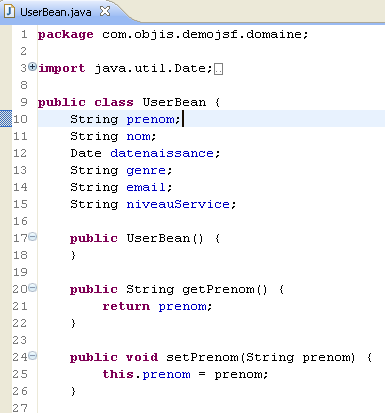This screenshot has width=385, height=413.
Task: Click 'UserBean()' constructor name on line 17
Action: click(x=165, y=238)
